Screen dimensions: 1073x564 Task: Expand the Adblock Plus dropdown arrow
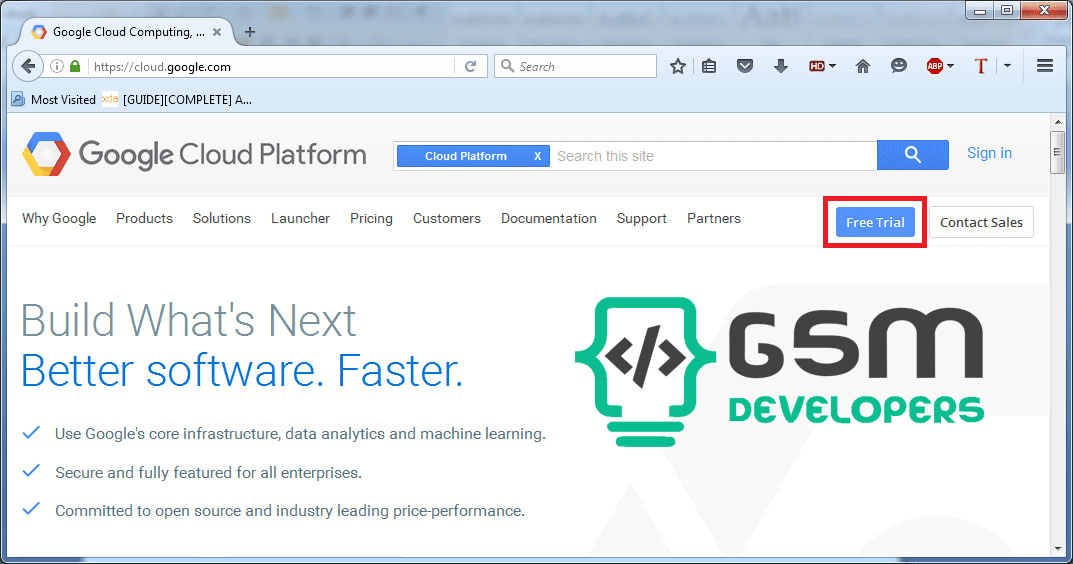(x=951, y=66)
